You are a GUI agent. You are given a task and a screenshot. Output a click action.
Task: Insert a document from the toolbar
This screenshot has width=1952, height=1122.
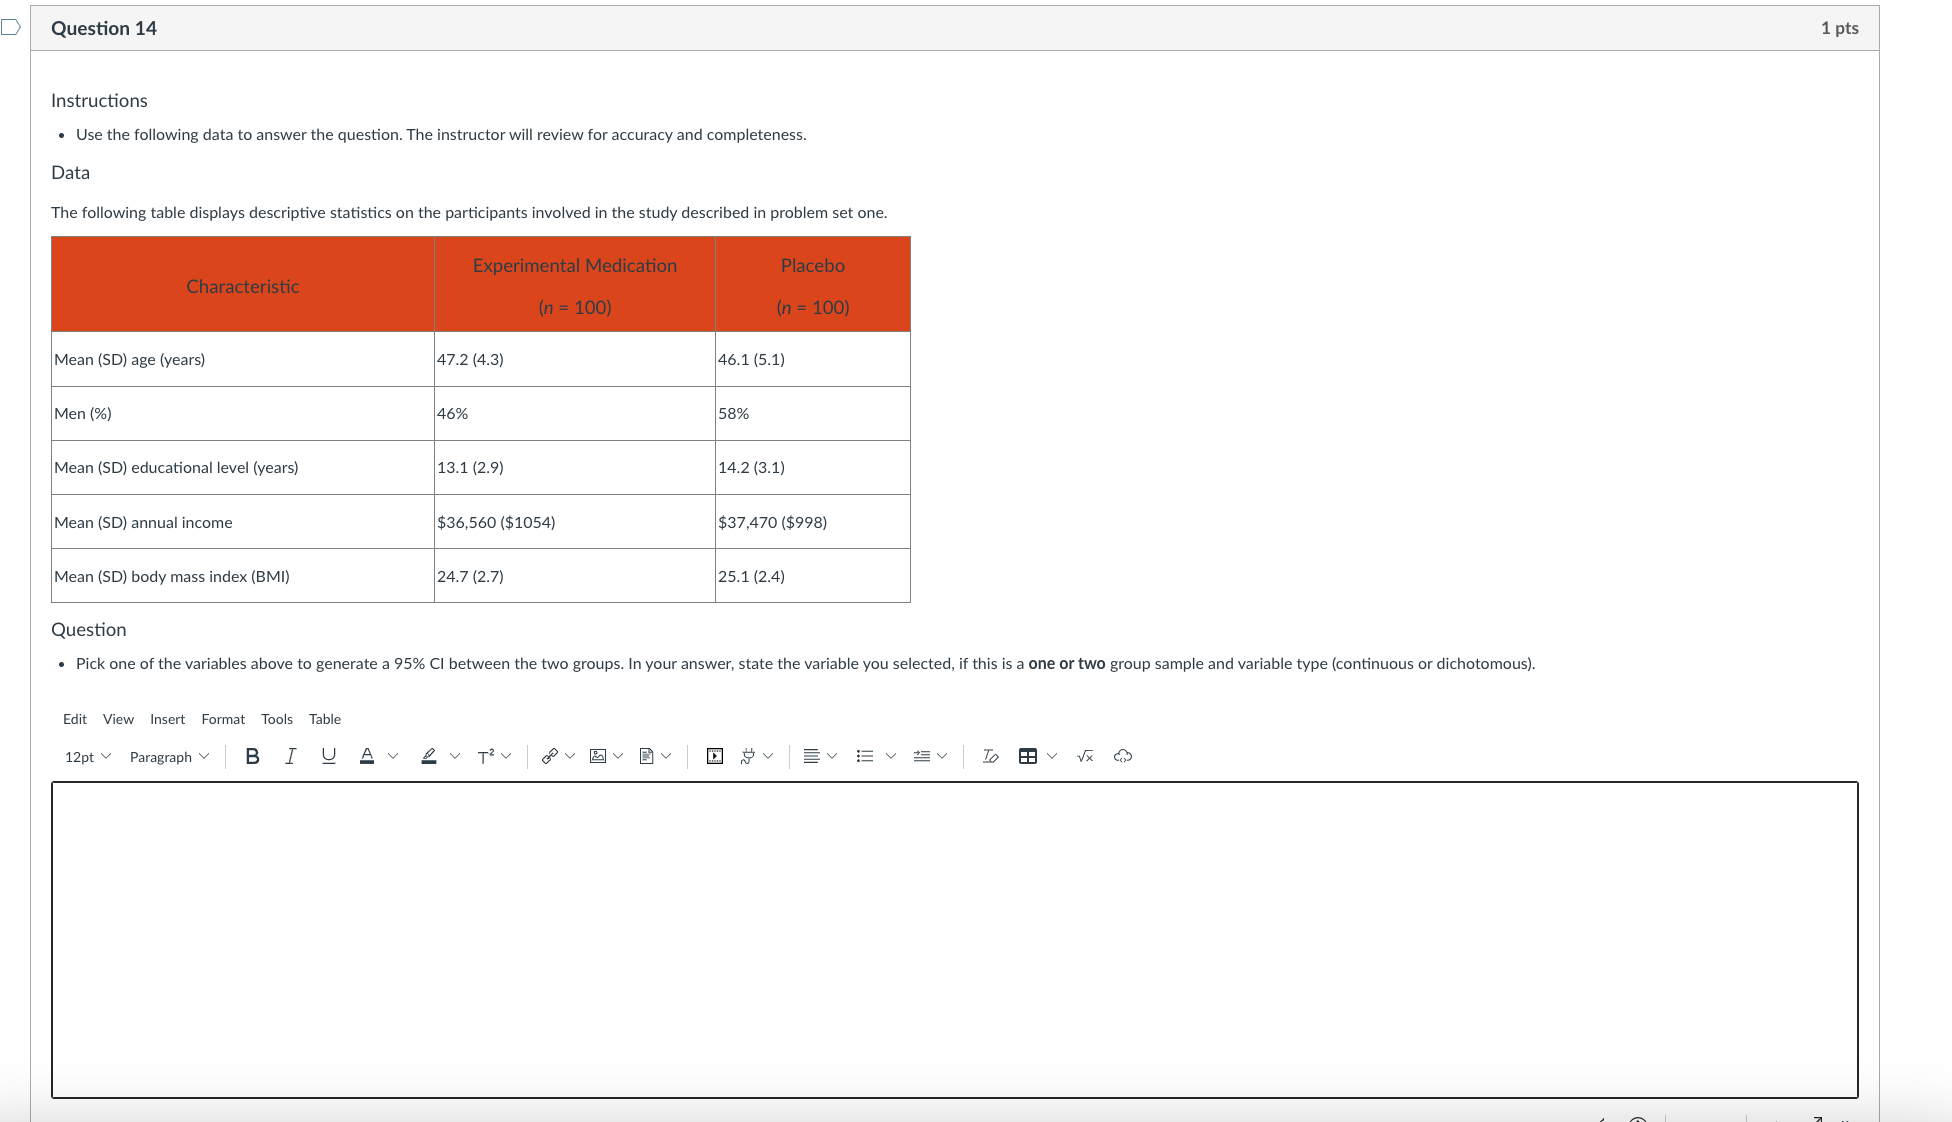click(x=646, y=756)
